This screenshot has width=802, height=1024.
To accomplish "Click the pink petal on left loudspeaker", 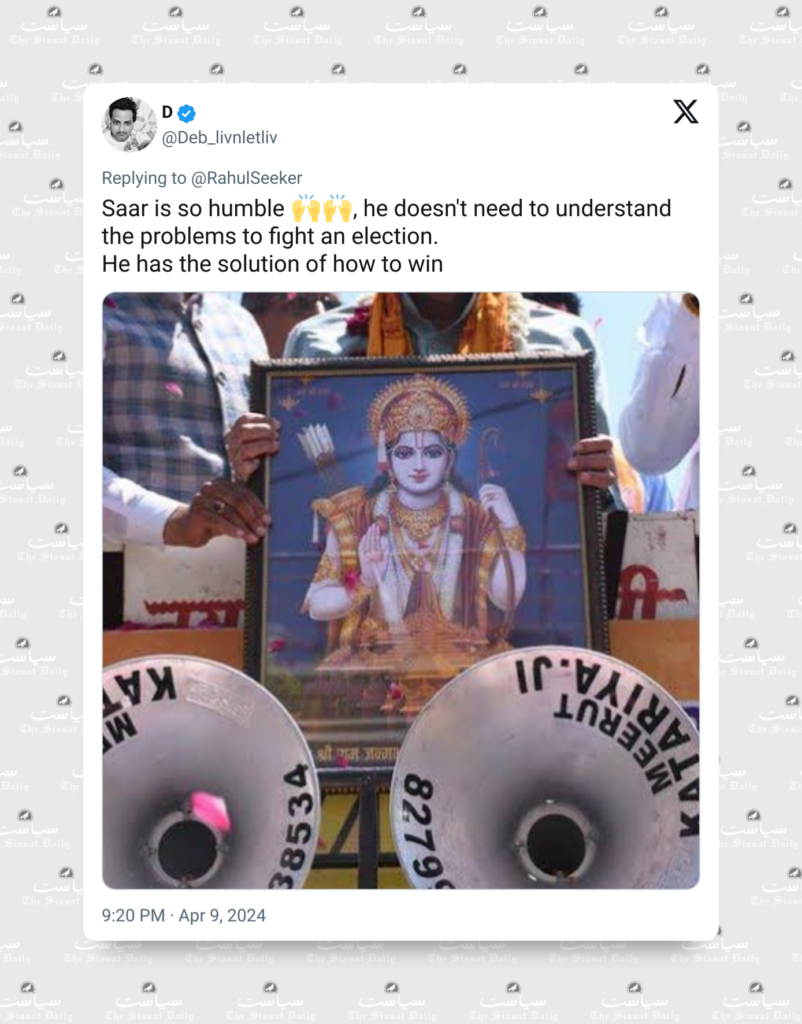I will 210,811.
